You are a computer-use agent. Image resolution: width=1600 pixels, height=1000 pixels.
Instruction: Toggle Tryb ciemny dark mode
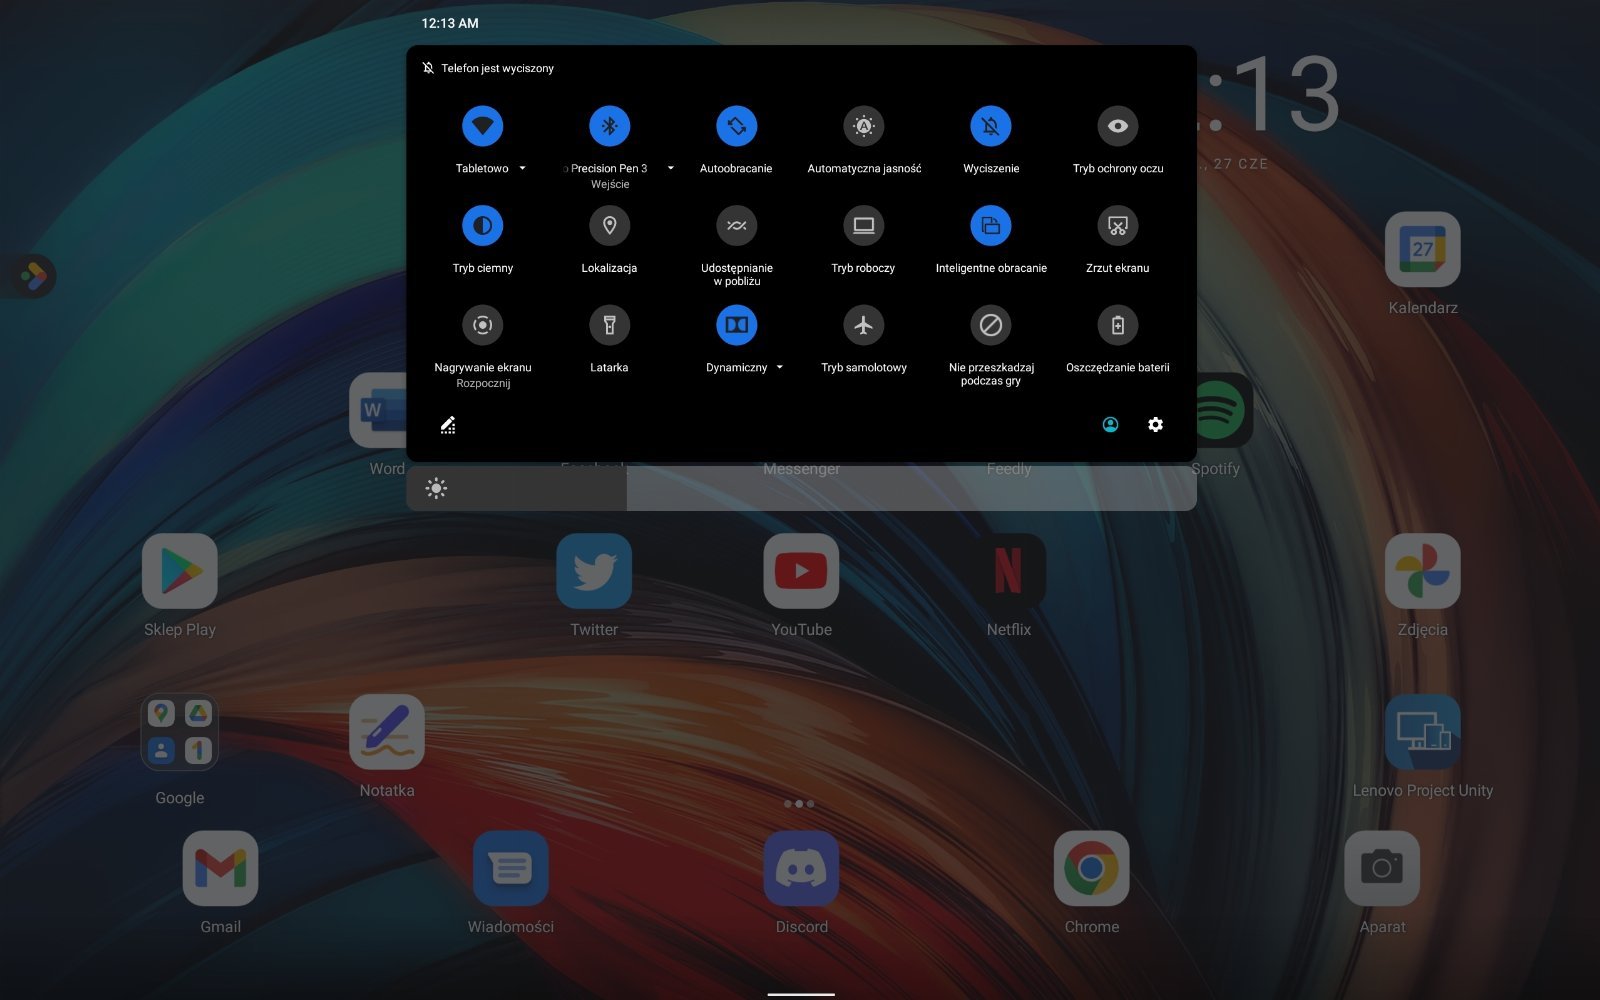[482, 226]
